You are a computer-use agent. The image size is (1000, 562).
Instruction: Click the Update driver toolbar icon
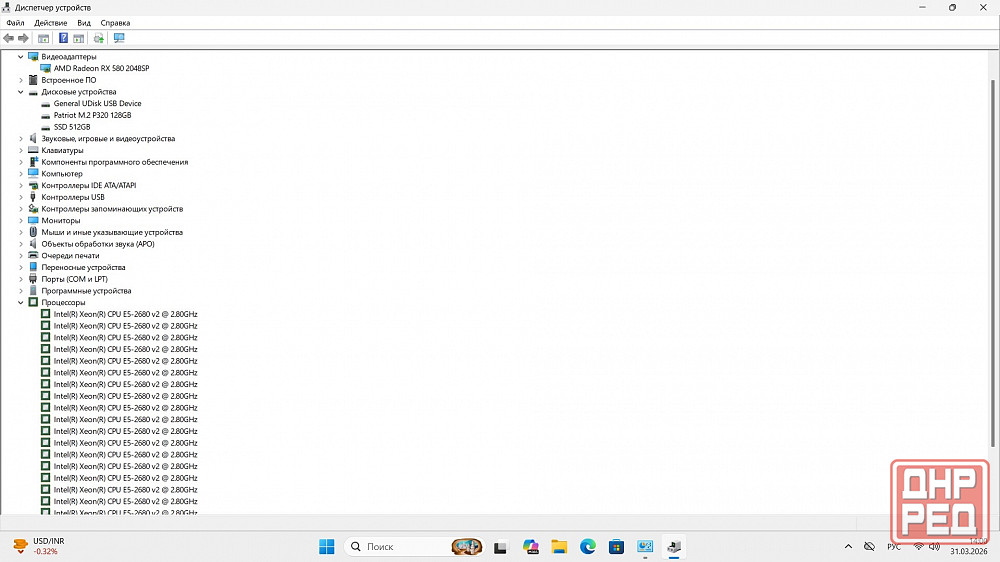click(98, 38)
